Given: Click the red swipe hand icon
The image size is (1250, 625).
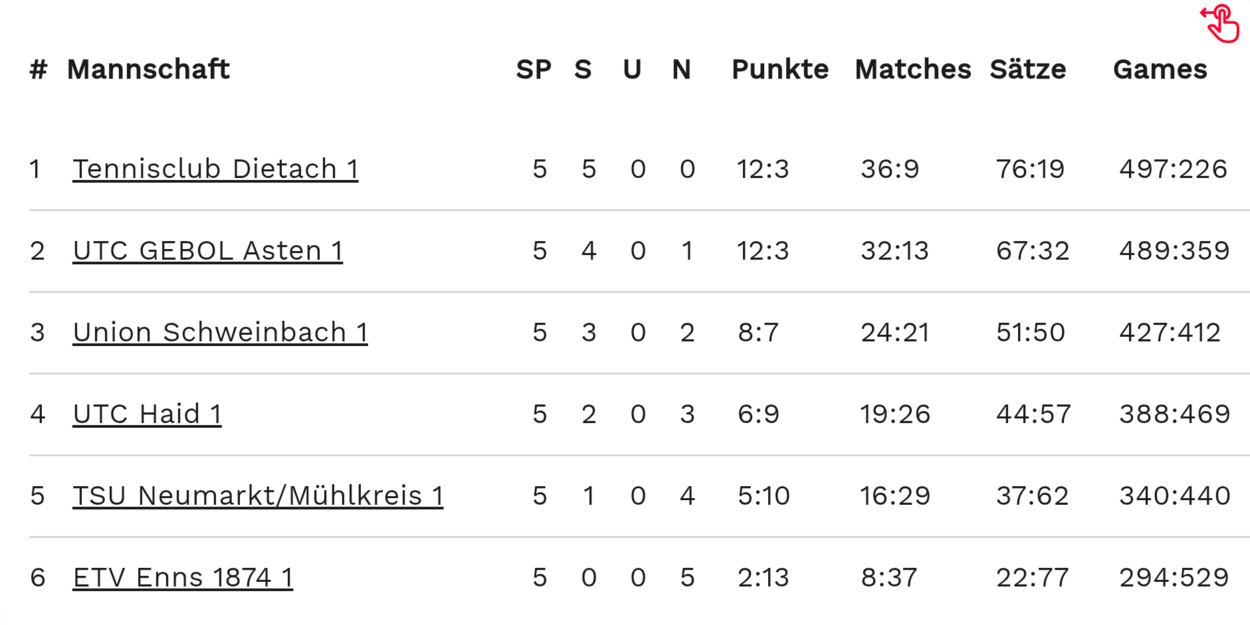Looking at the screenshot, I should (x=1220, y=23).
